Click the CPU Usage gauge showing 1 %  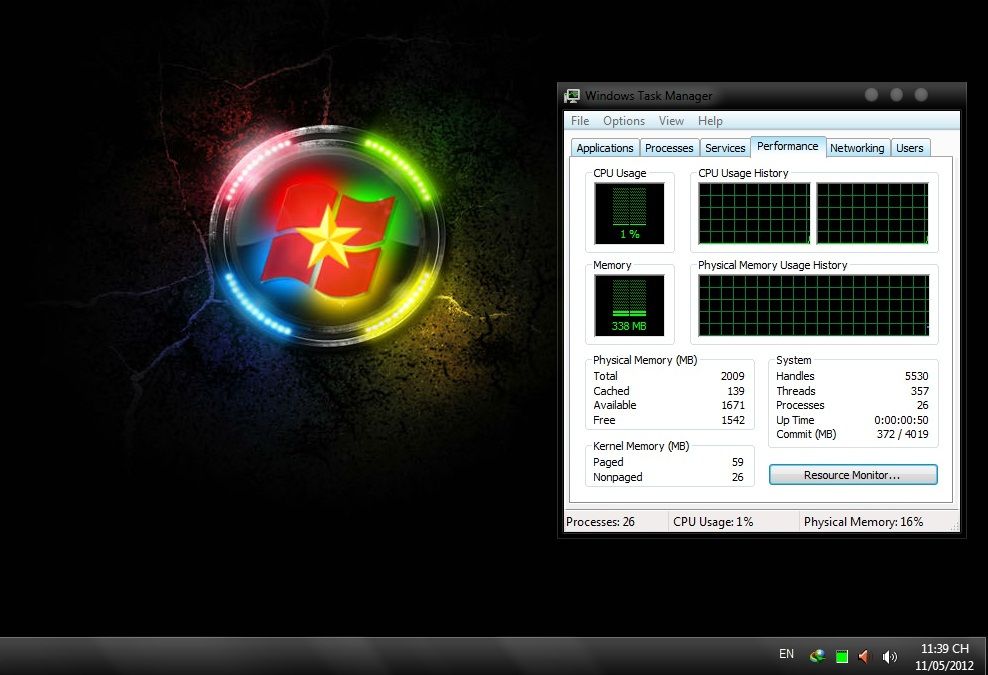629,213
